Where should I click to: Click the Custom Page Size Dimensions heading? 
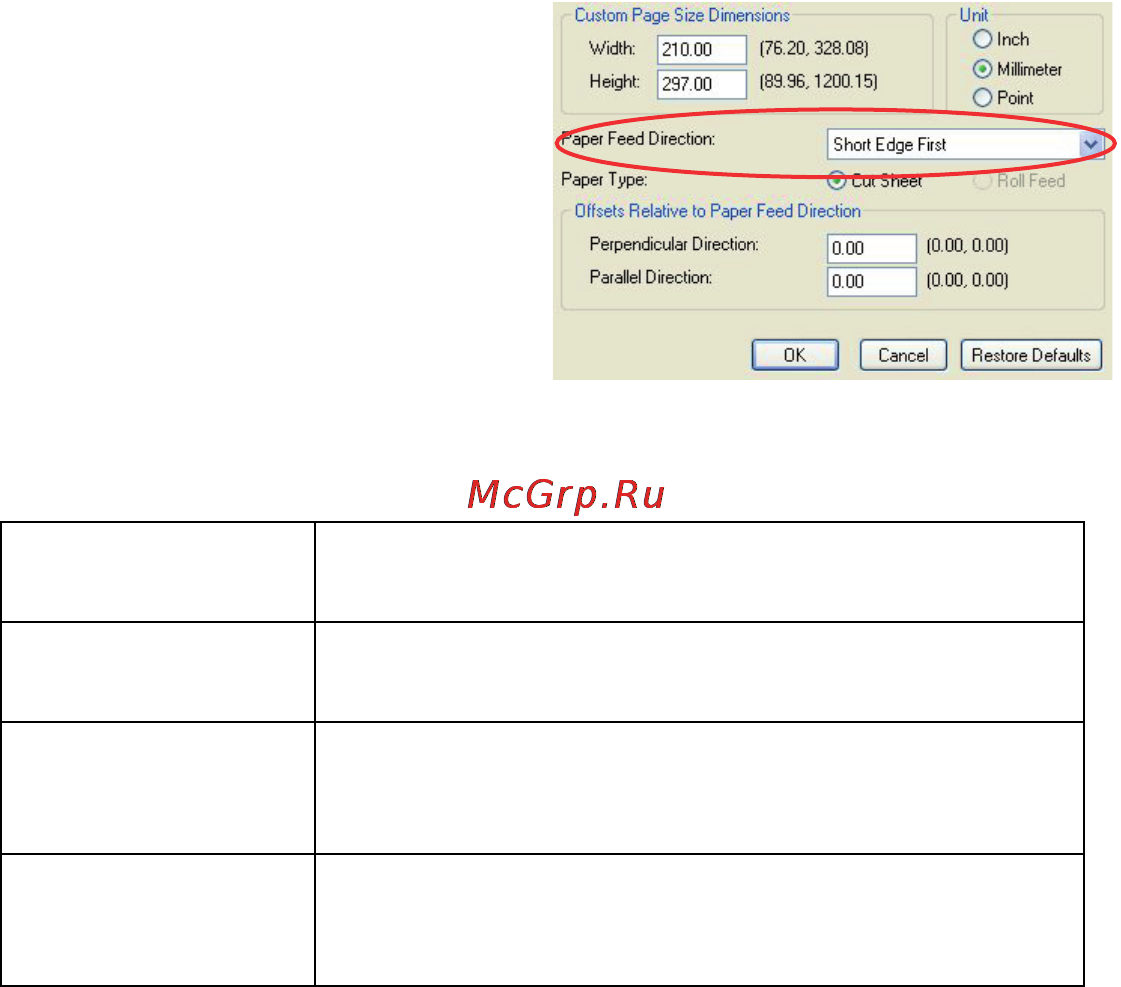point(682,15)
